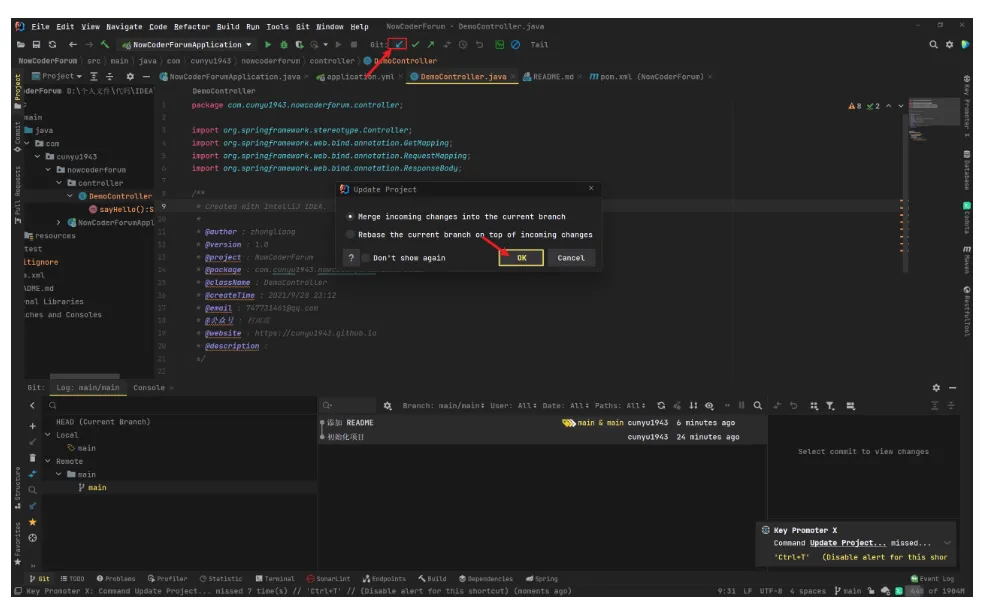Click the Save All floppy icon

[36, 45]
